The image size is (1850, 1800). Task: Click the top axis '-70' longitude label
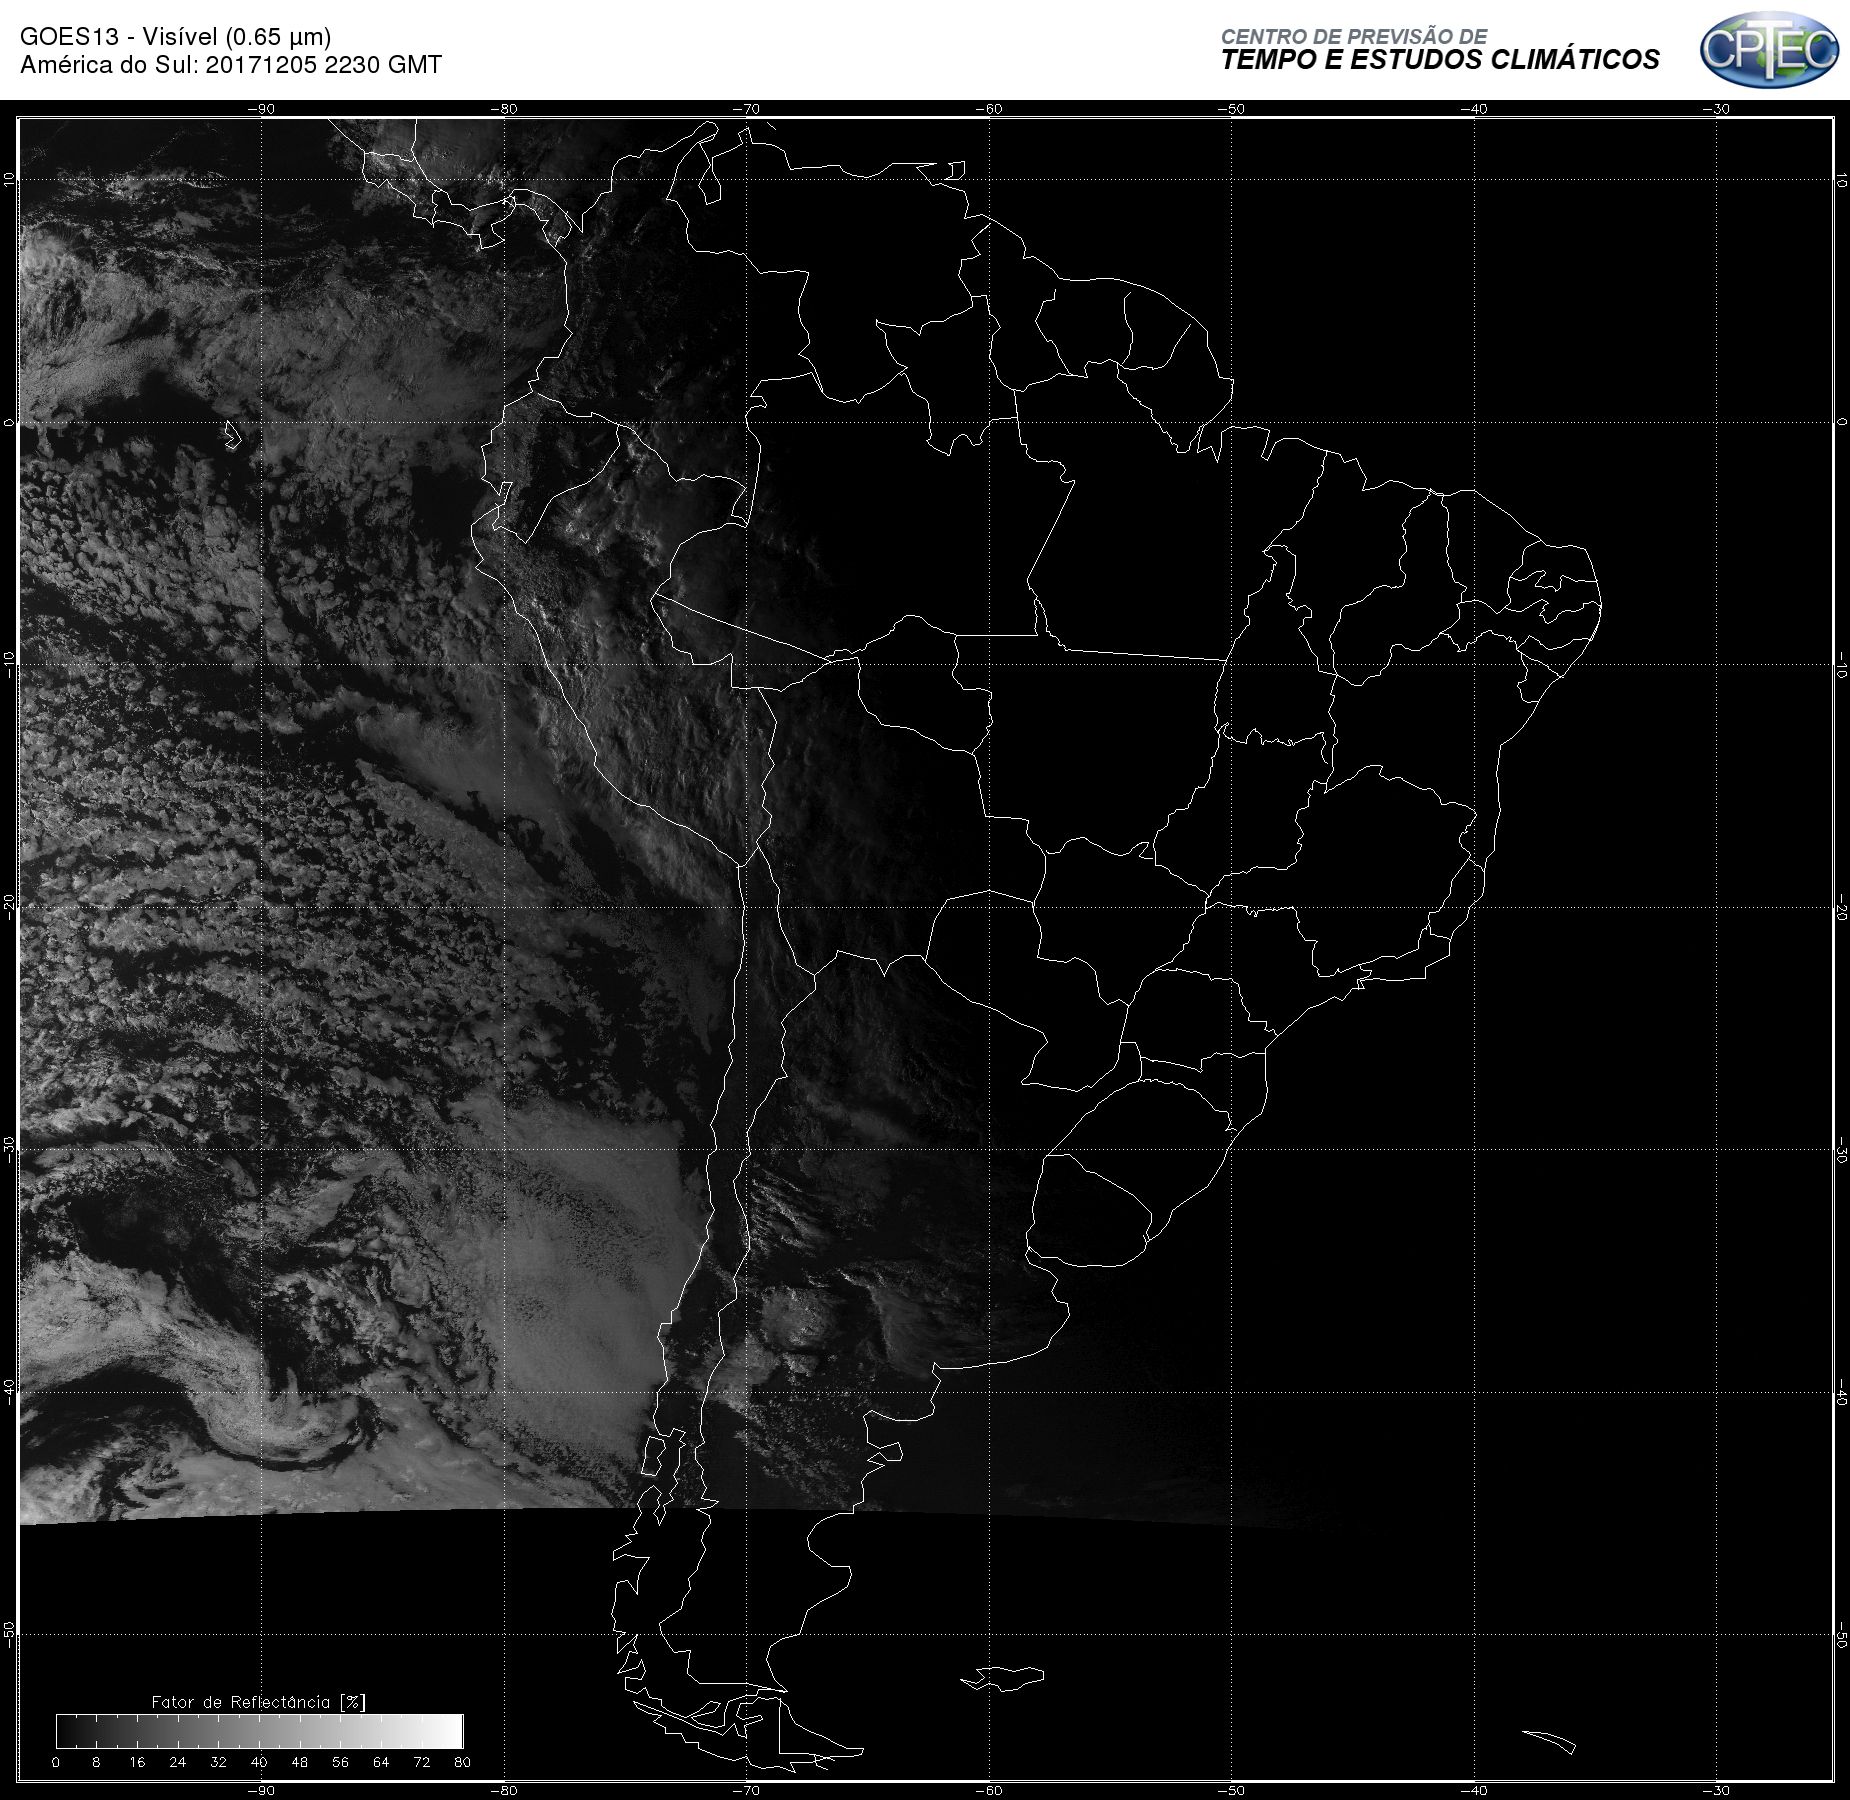746,109
